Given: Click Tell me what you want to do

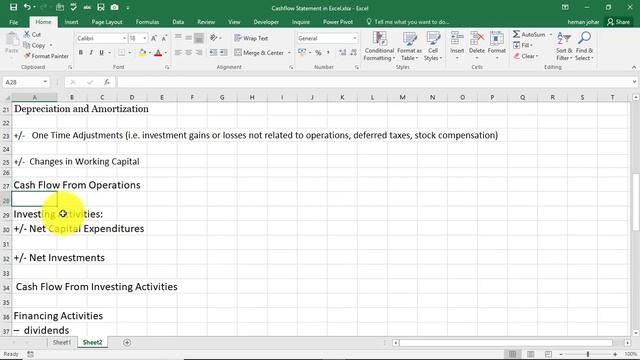Looking at the screenshot, I should tap(408, 22).
